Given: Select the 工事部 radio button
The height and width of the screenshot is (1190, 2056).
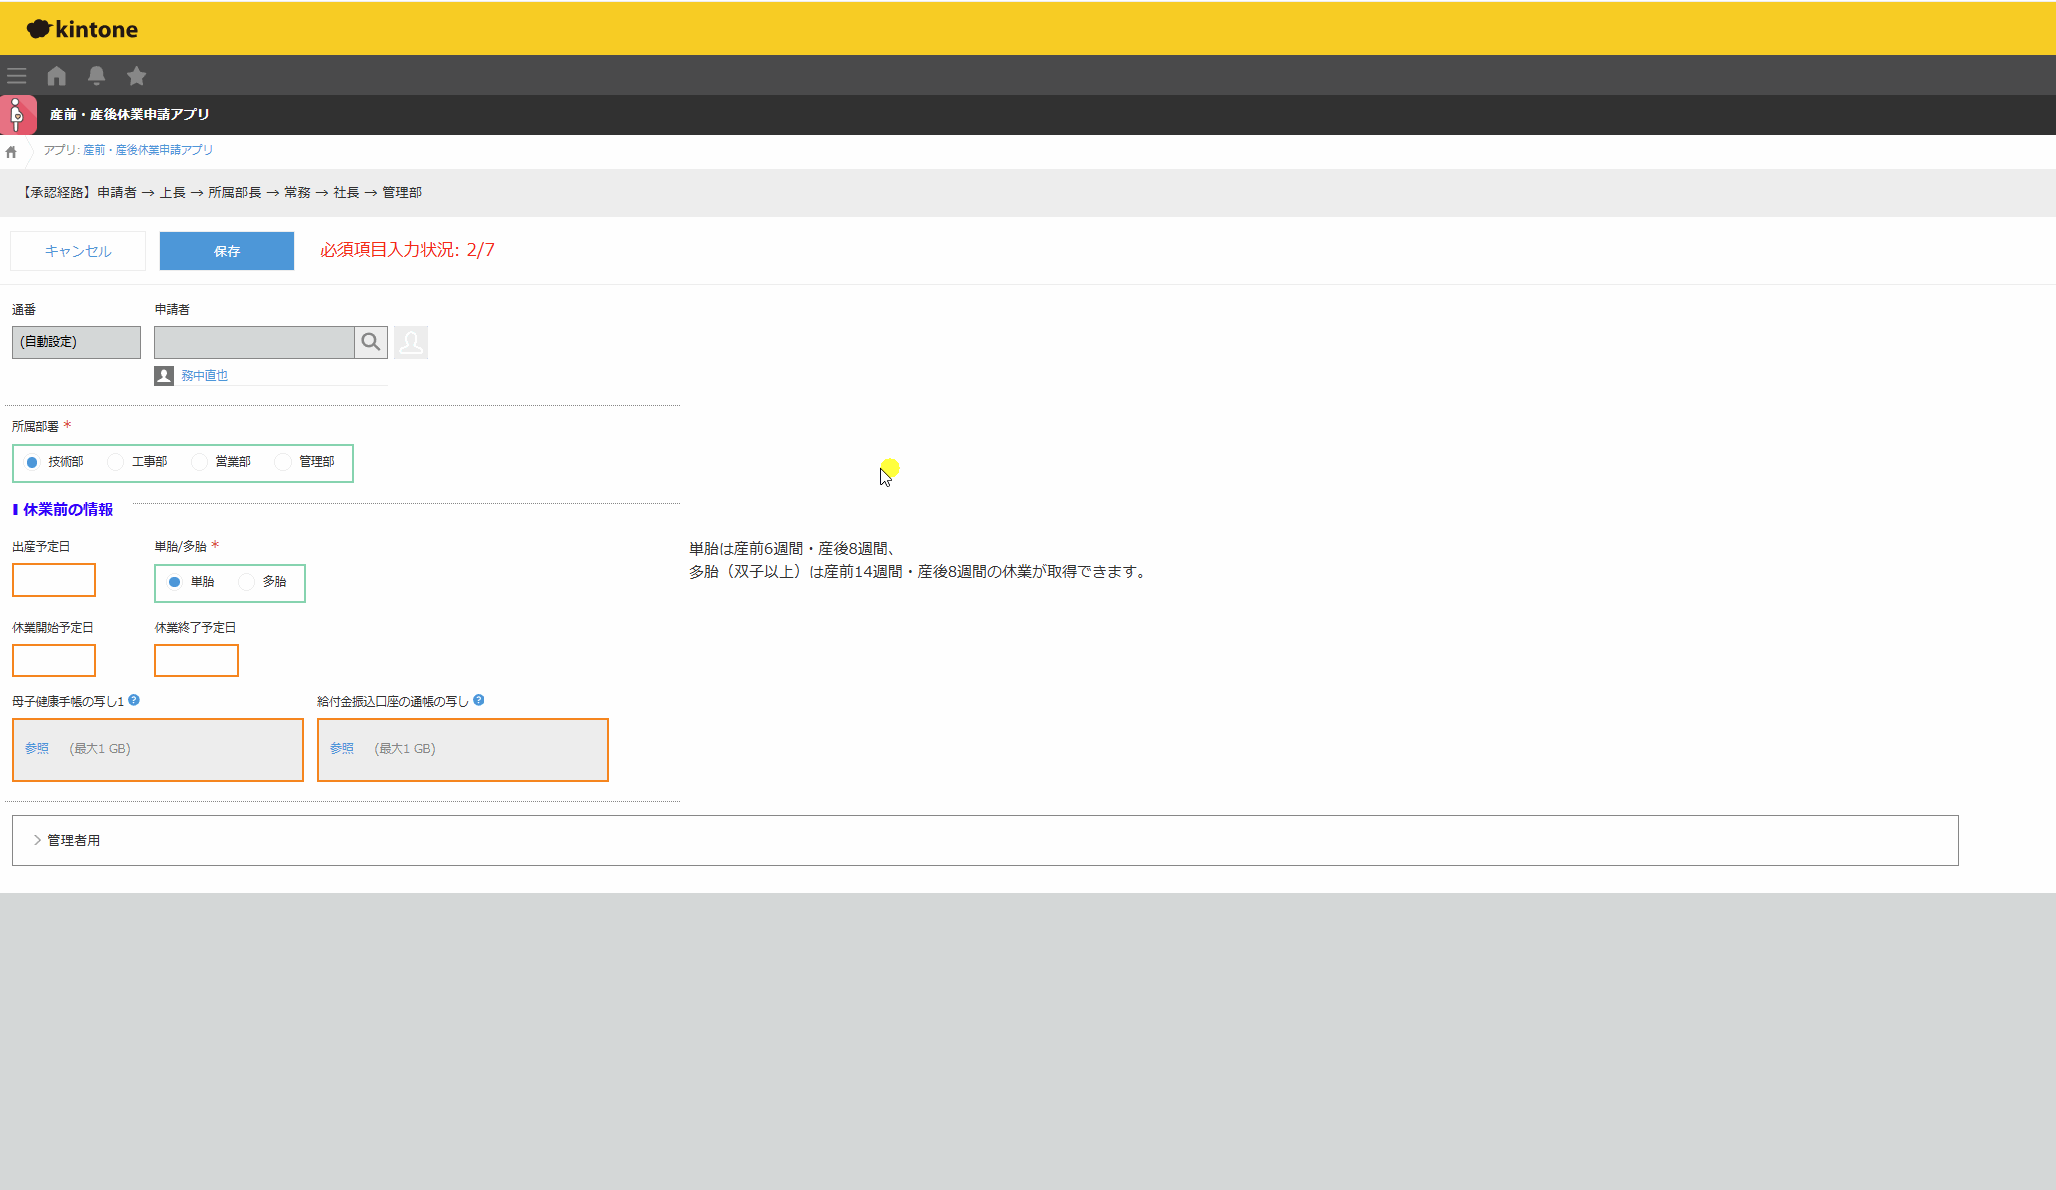Looking at the screenshot, I should (x=116, y=462).
